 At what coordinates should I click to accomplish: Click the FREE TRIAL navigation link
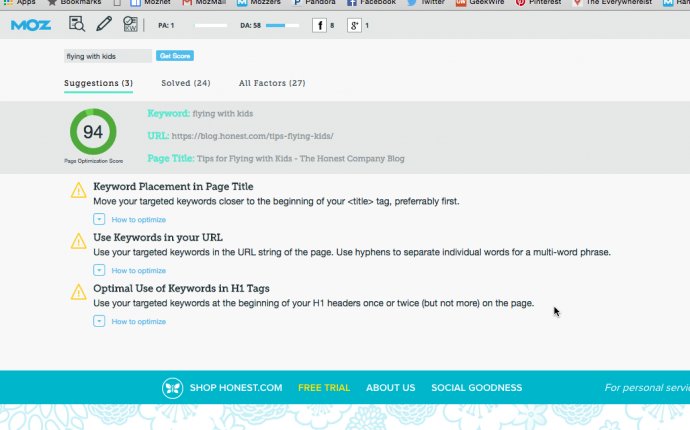324,388
